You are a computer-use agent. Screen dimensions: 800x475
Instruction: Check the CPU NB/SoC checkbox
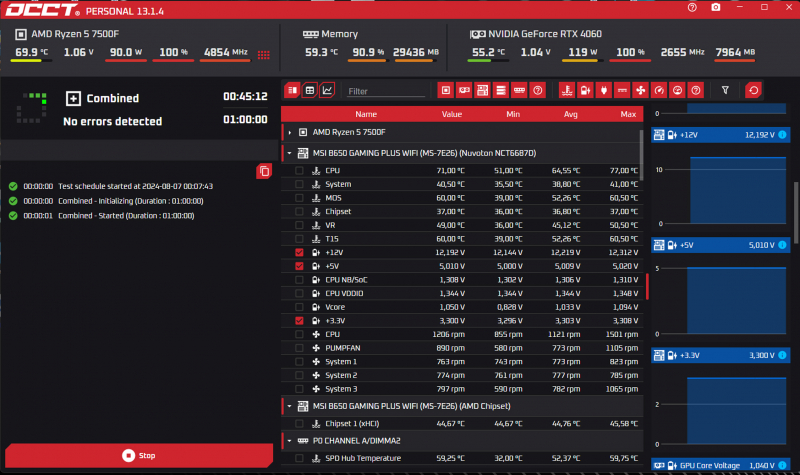click(299, 280)
